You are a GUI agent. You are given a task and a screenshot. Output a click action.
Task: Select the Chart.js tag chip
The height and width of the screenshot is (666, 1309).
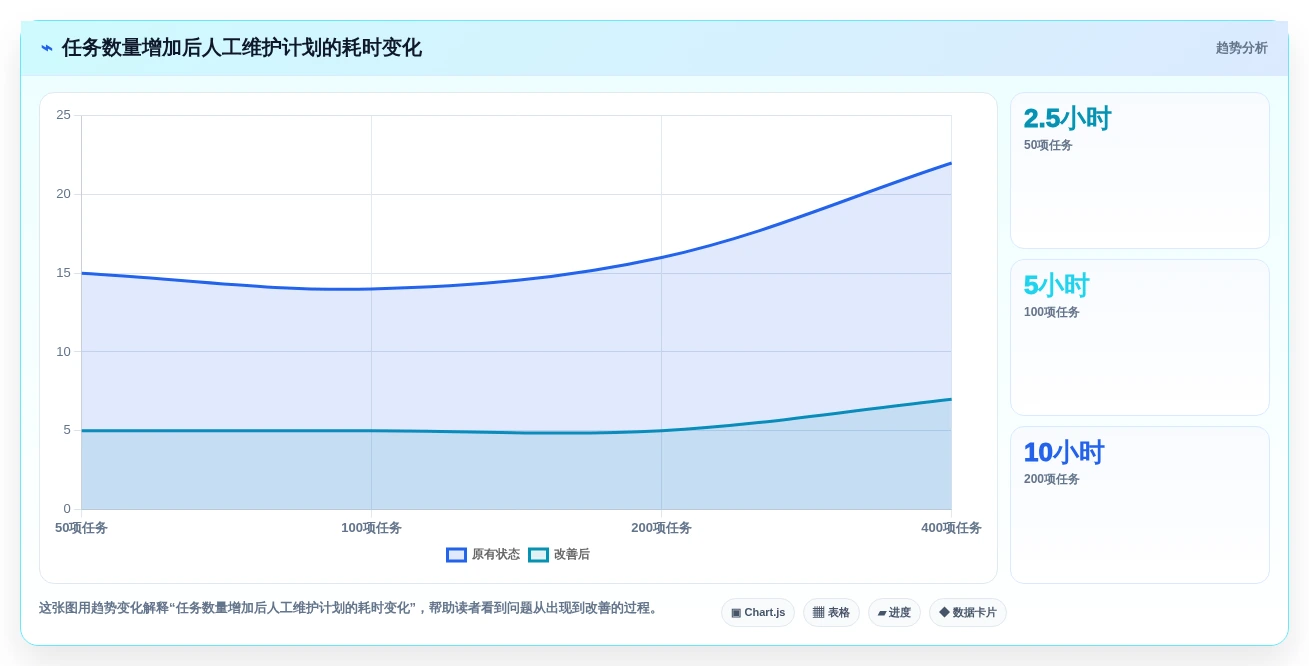point(758,613)
